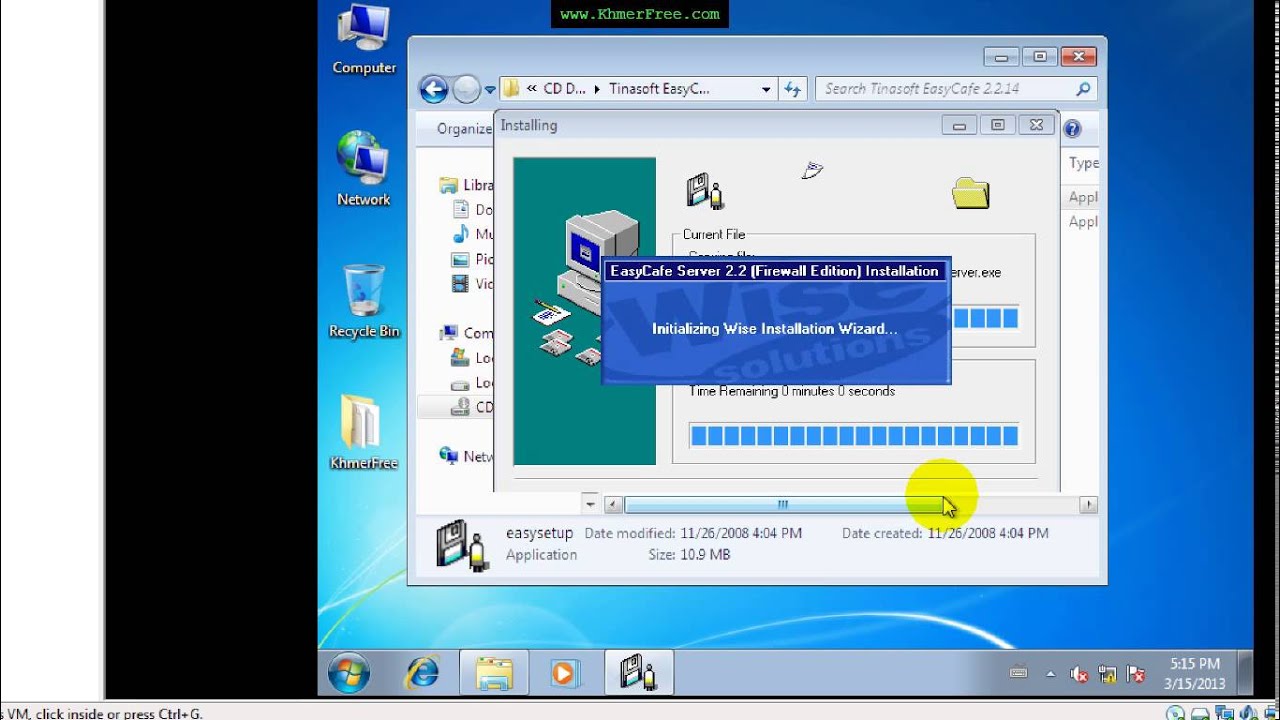Click the on-screen keyboard tray icon
Screen dimensions: 1280x720
(x=1018, y=672)
